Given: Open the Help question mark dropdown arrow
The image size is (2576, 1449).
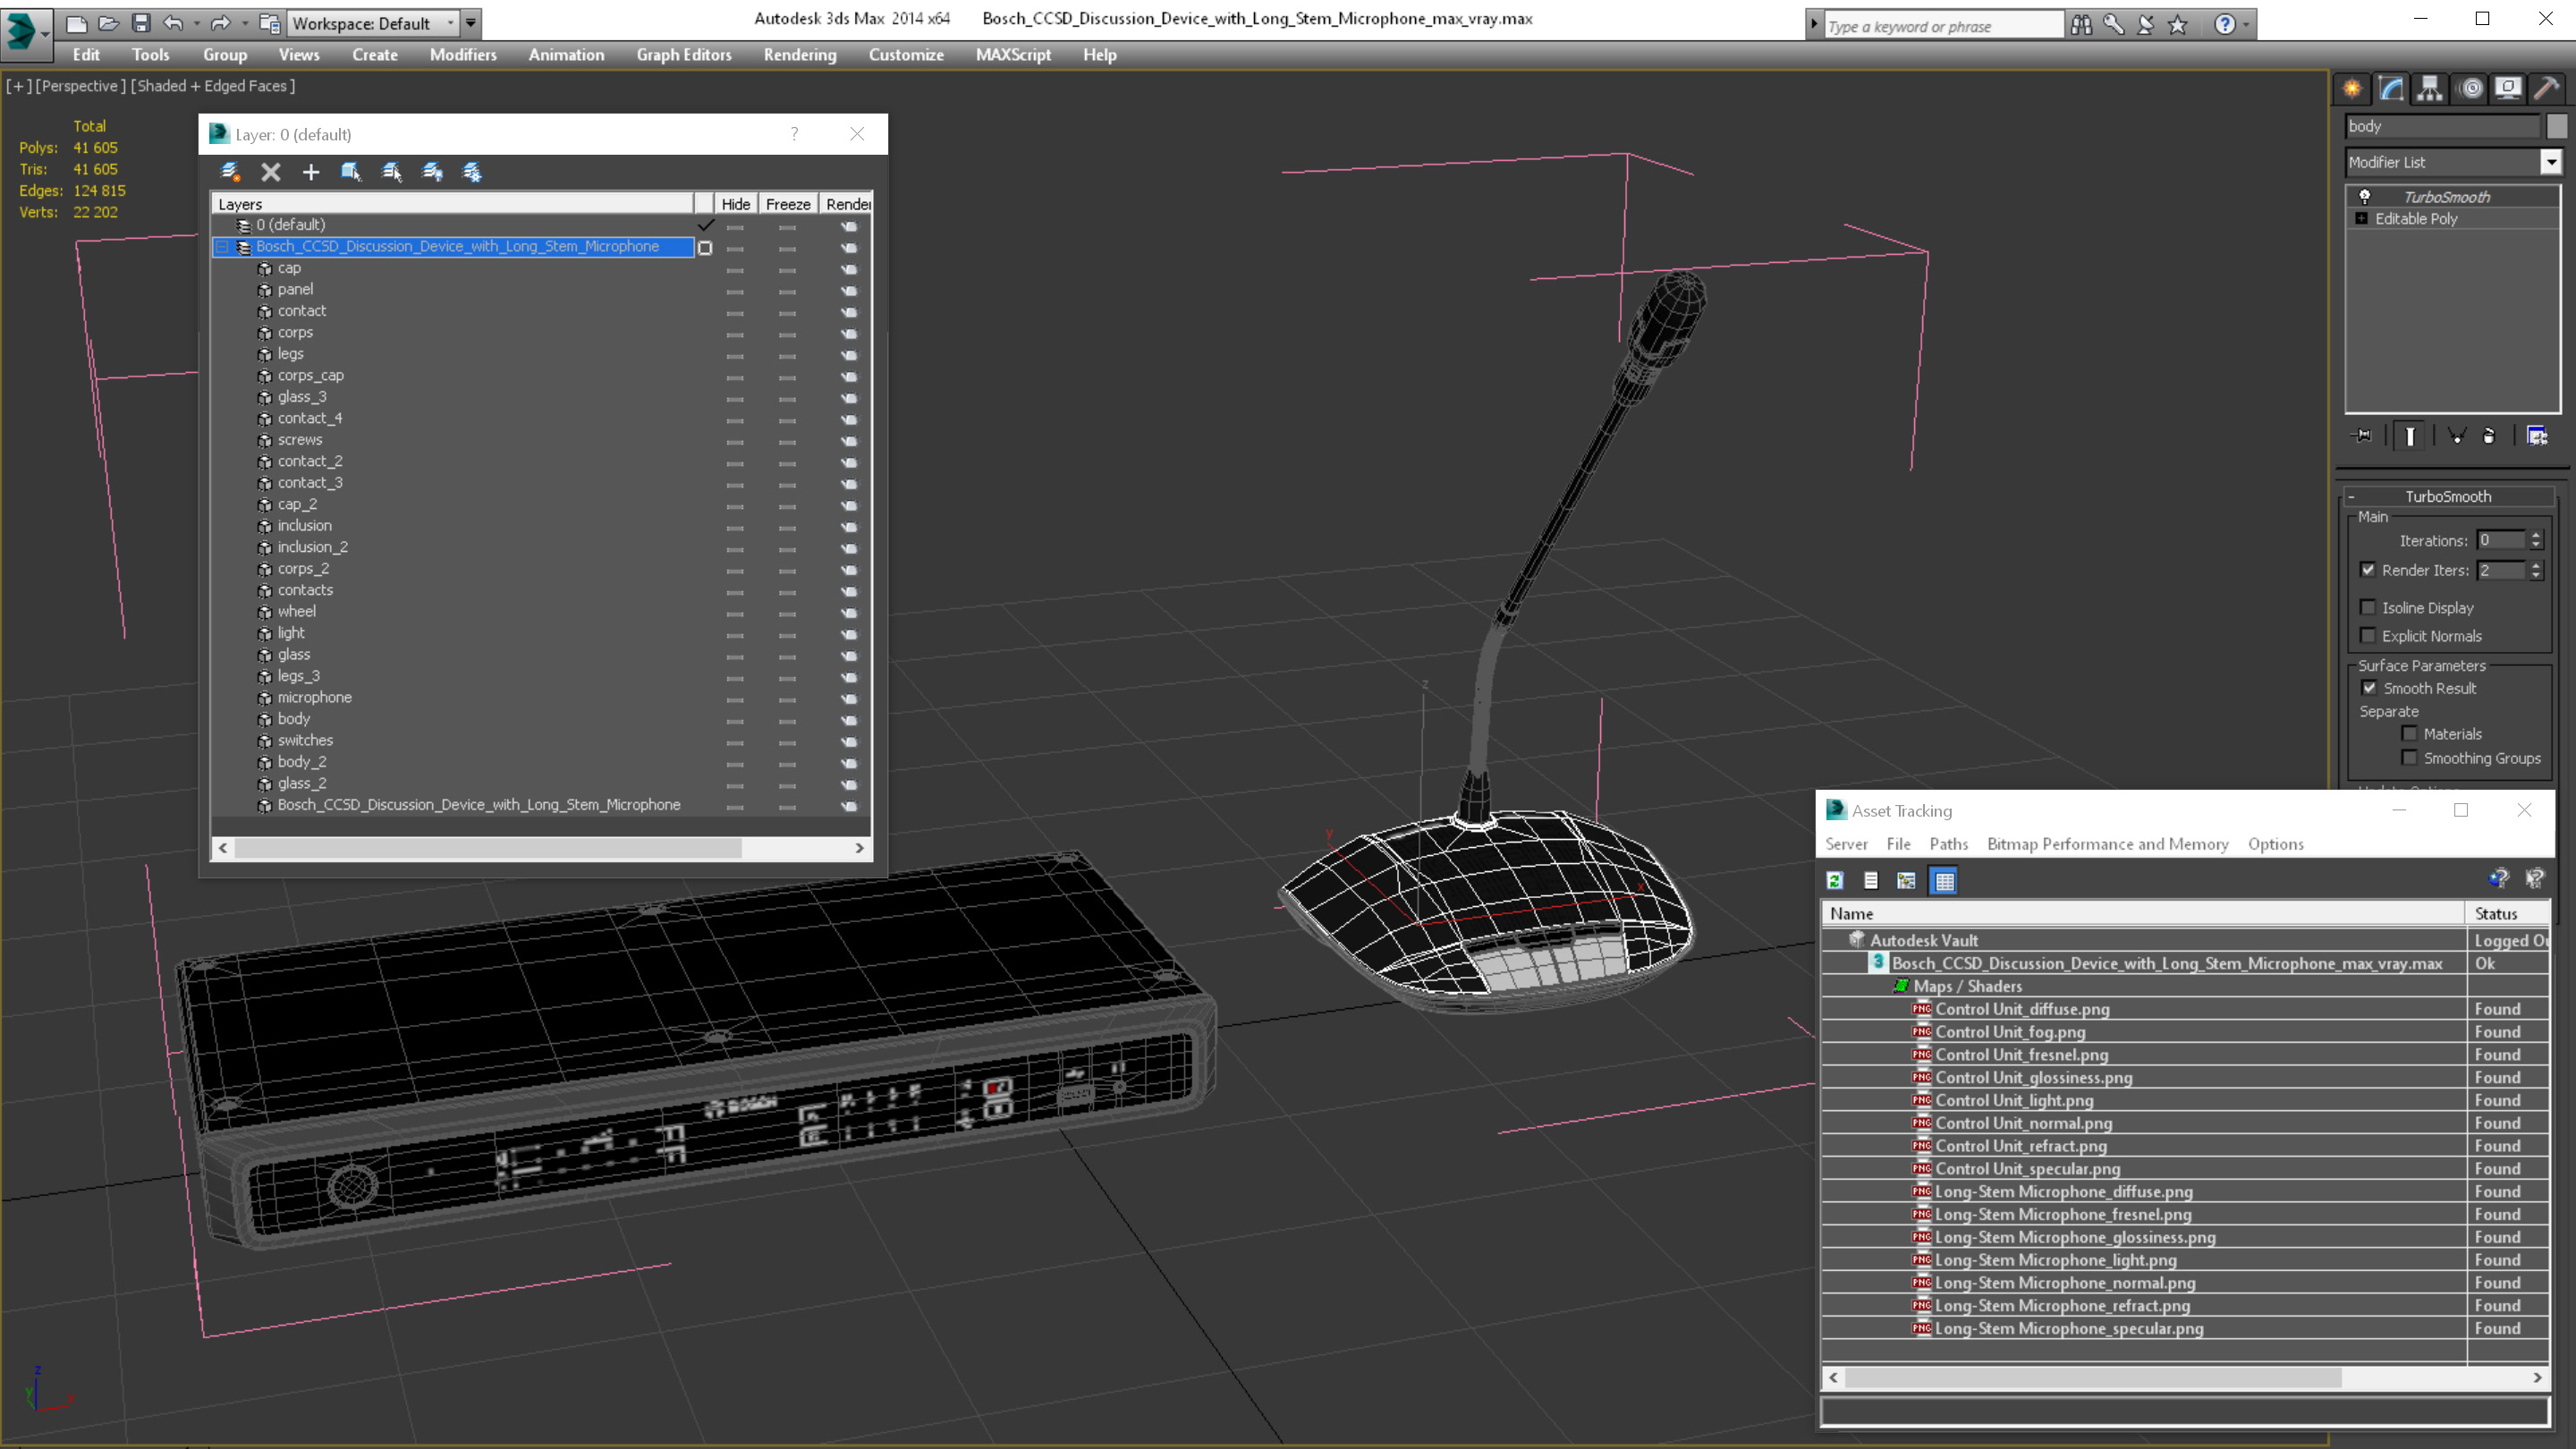Looking at the screenshot, I should pos(2247,25).
